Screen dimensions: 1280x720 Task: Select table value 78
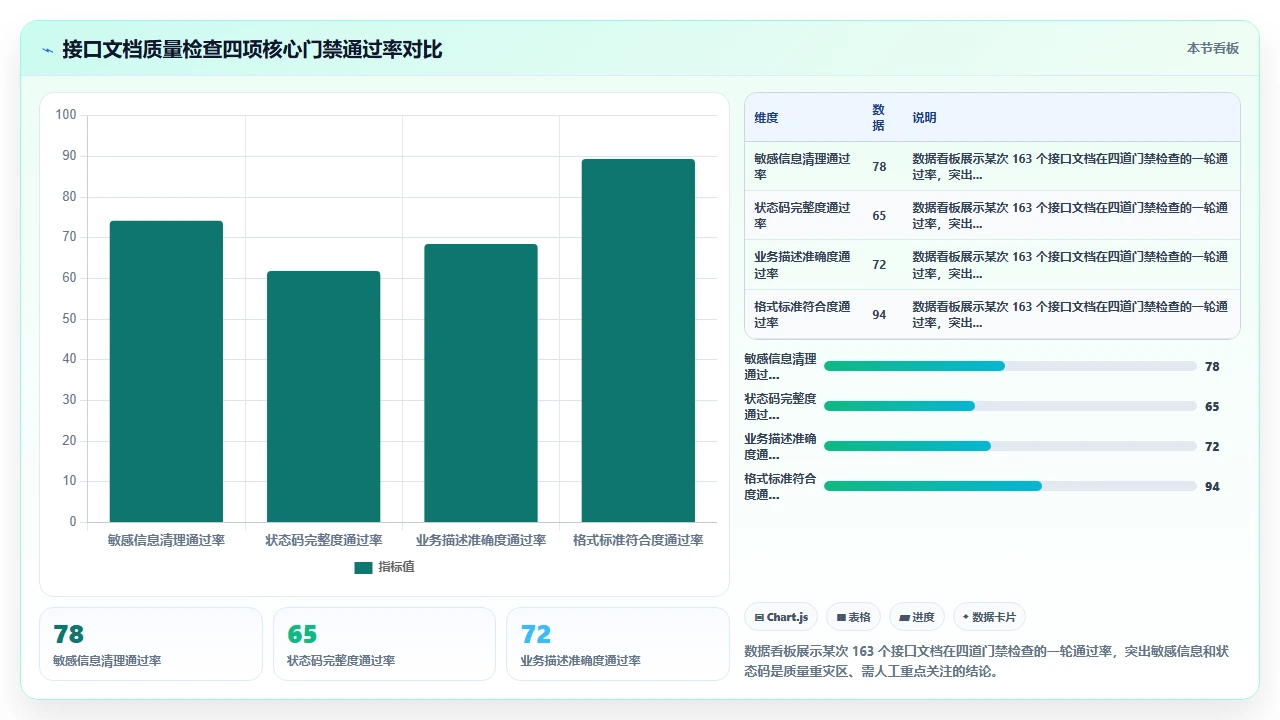point(879,167)
